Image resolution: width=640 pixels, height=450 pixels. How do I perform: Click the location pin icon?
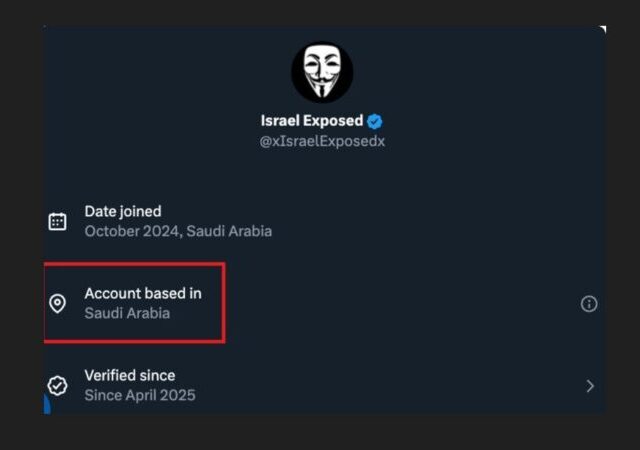[58, 303]
